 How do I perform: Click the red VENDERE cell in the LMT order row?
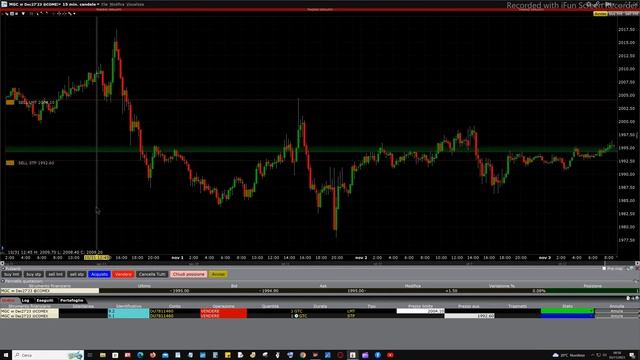223,311
